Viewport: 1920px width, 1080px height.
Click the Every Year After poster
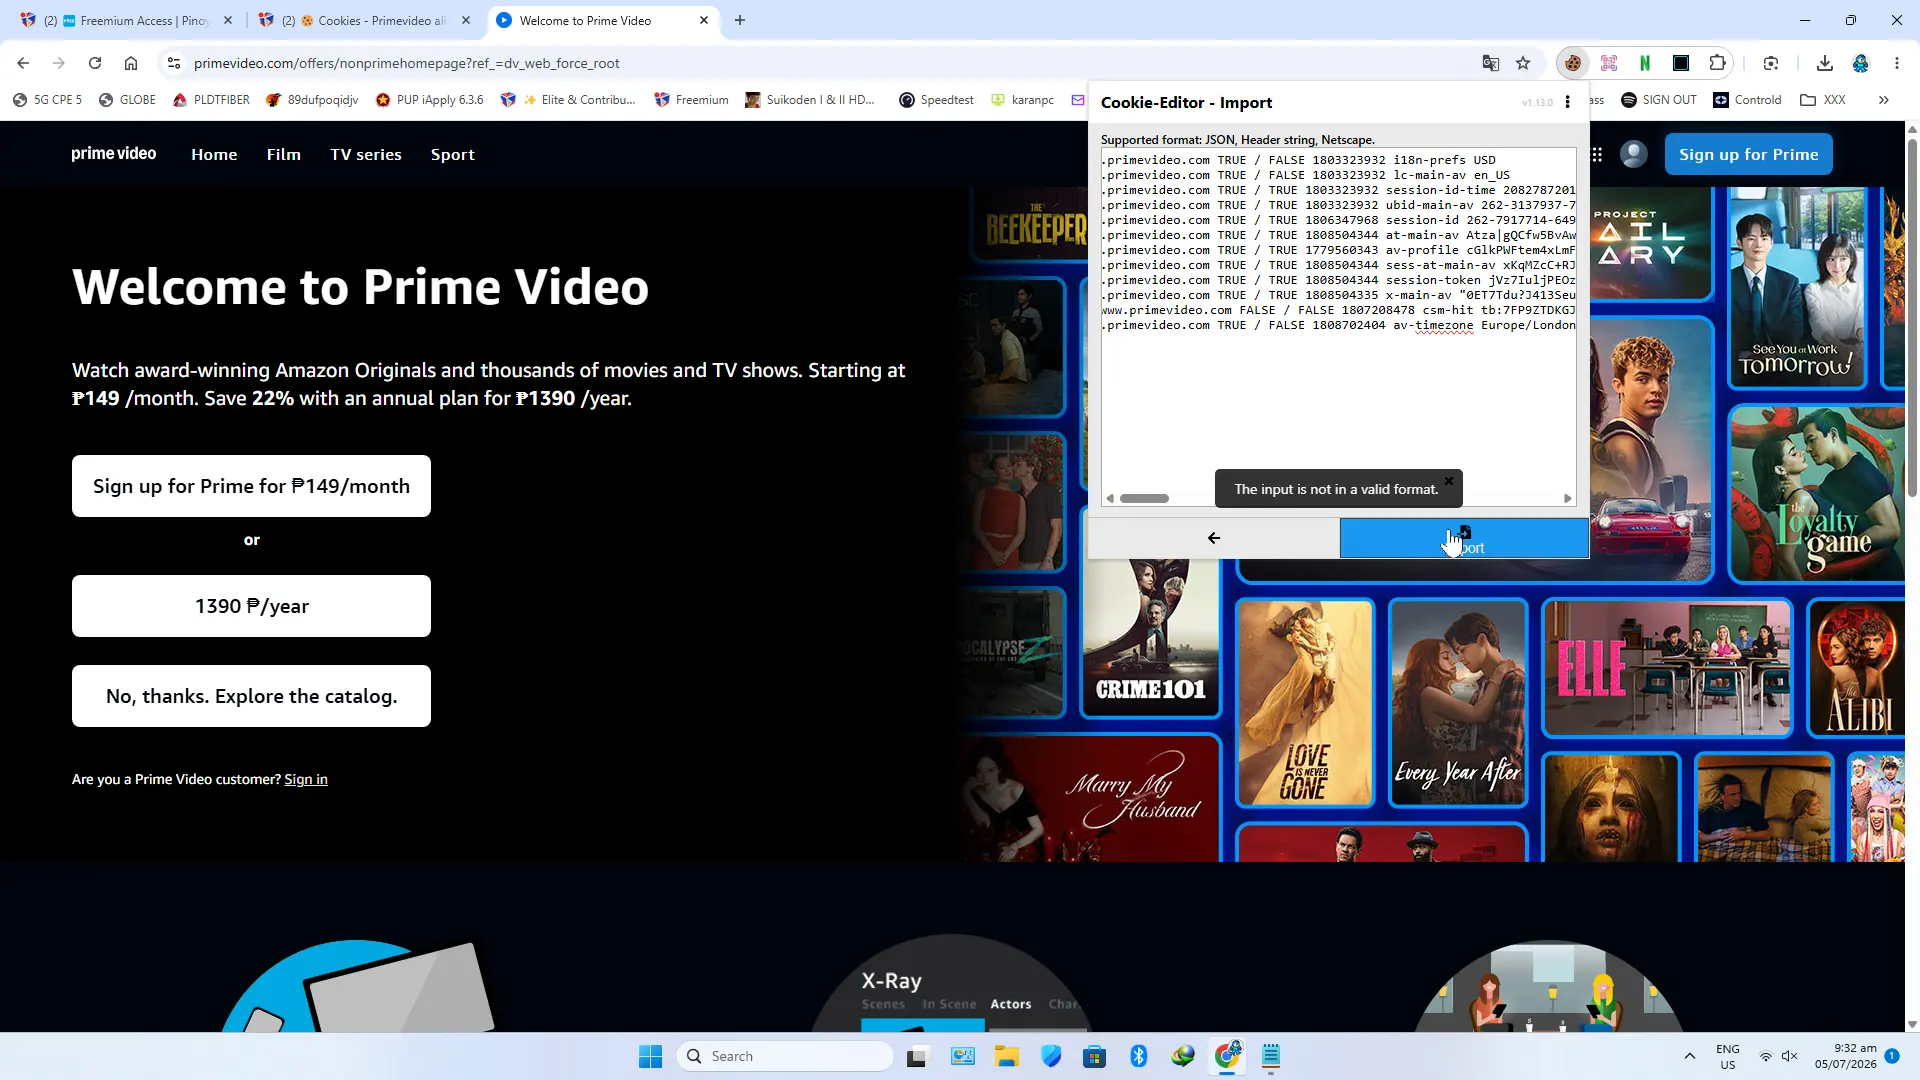click(1458, 702)
